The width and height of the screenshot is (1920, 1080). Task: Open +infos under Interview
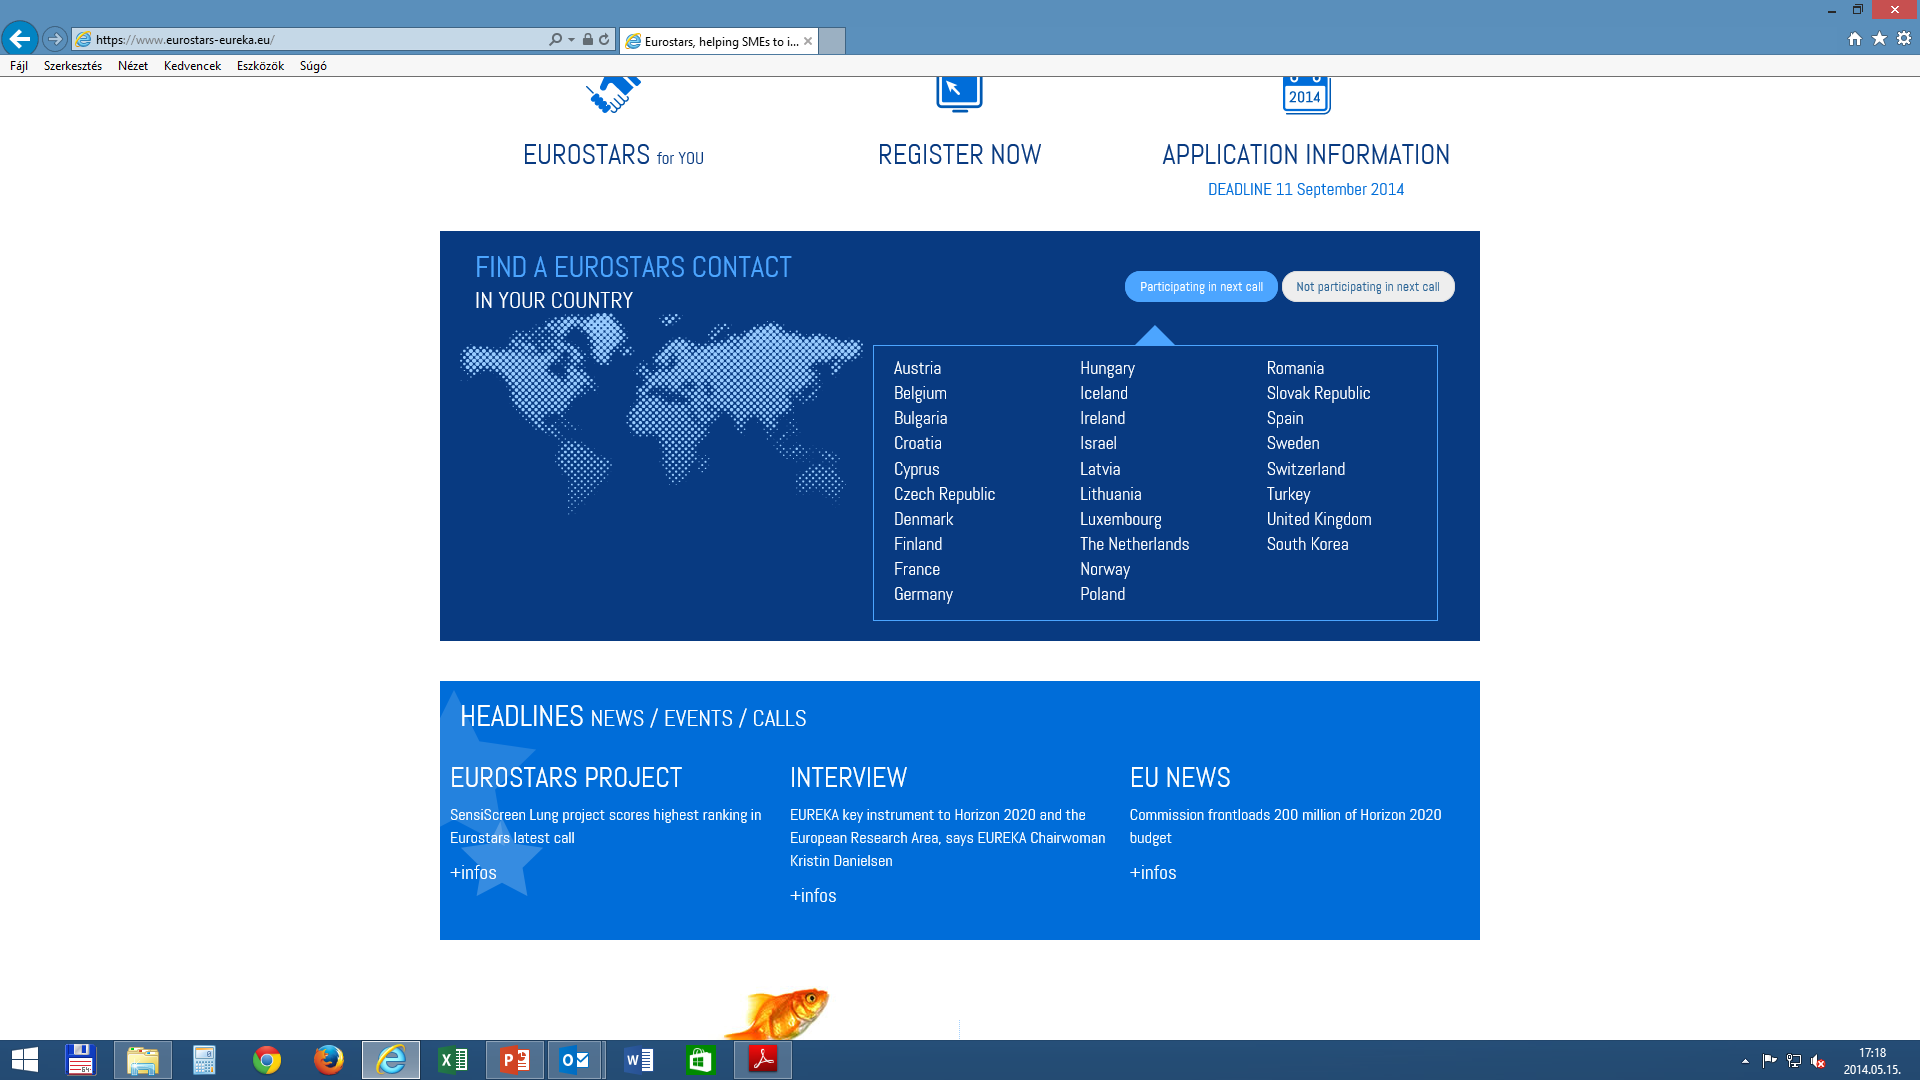click(x=813, y=896)
